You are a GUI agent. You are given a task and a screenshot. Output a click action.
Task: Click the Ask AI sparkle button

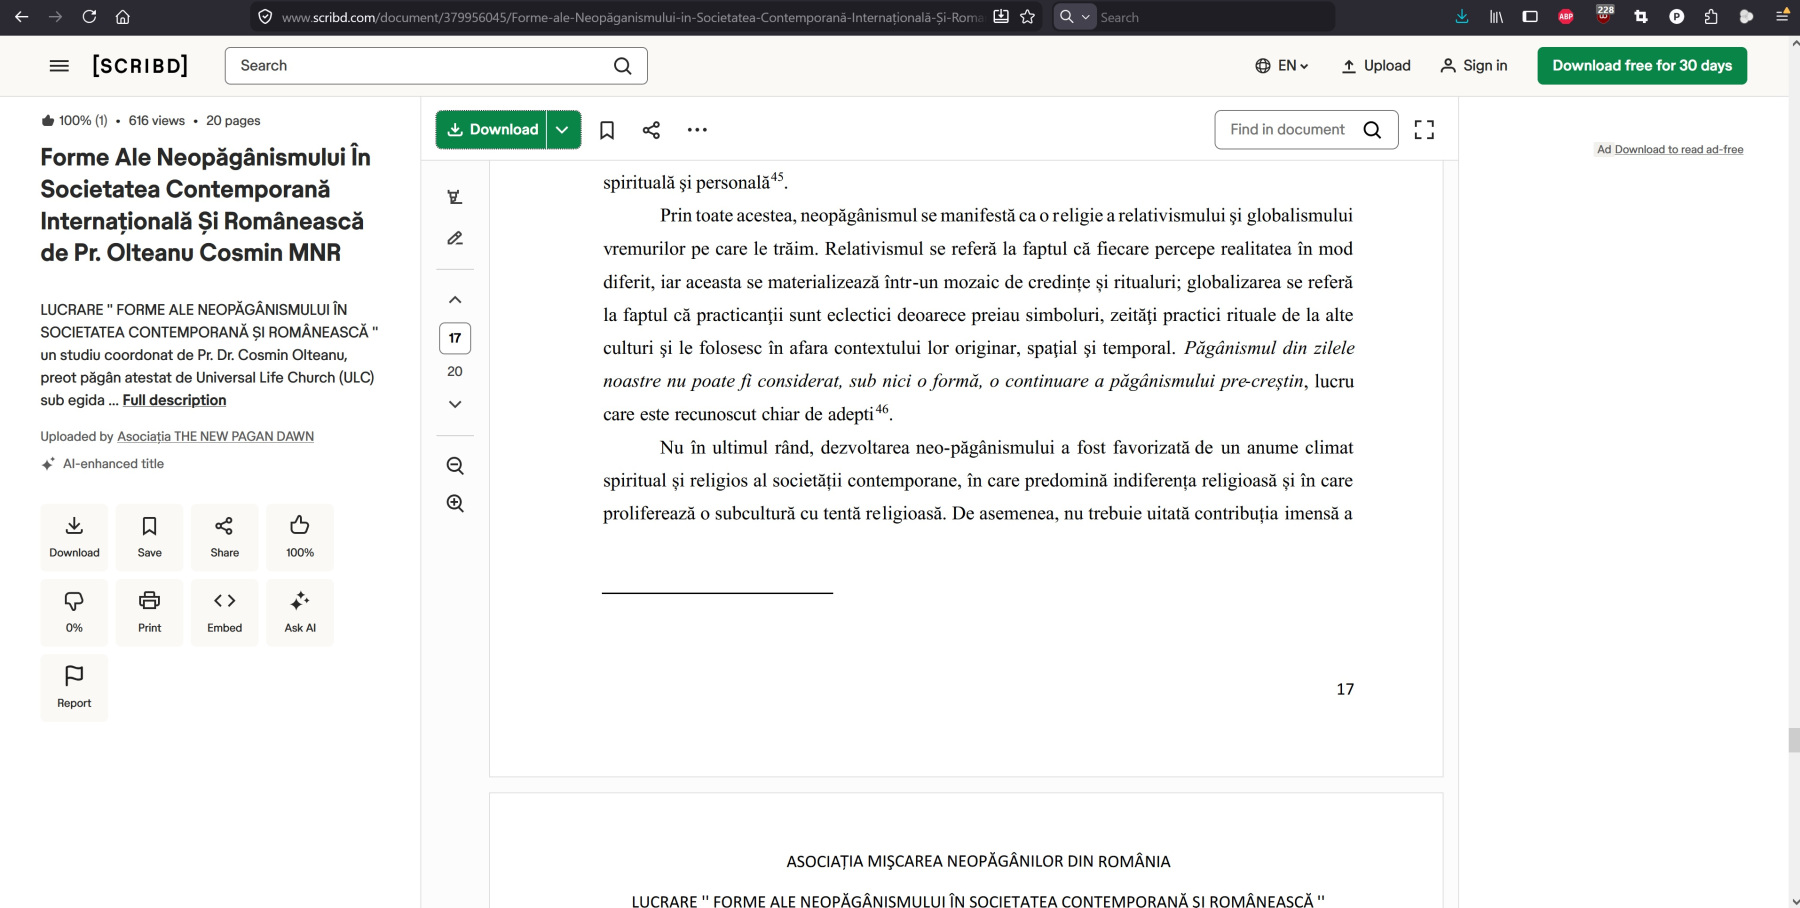pyautogui.click(x=300, y=612)
